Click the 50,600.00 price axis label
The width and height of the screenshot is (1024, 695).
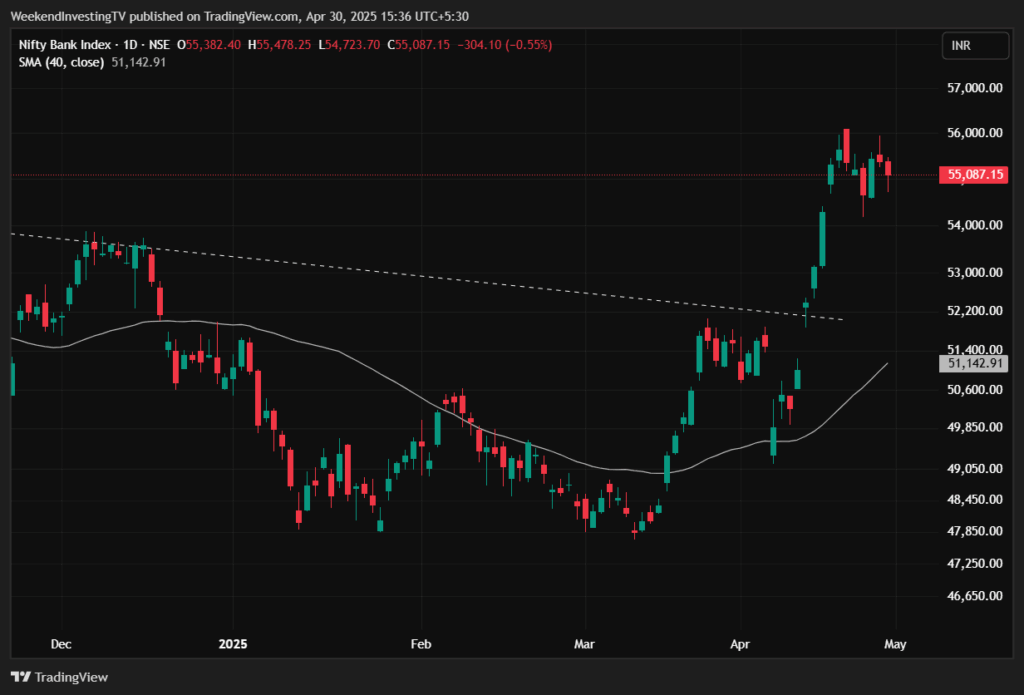pos(975,389)
